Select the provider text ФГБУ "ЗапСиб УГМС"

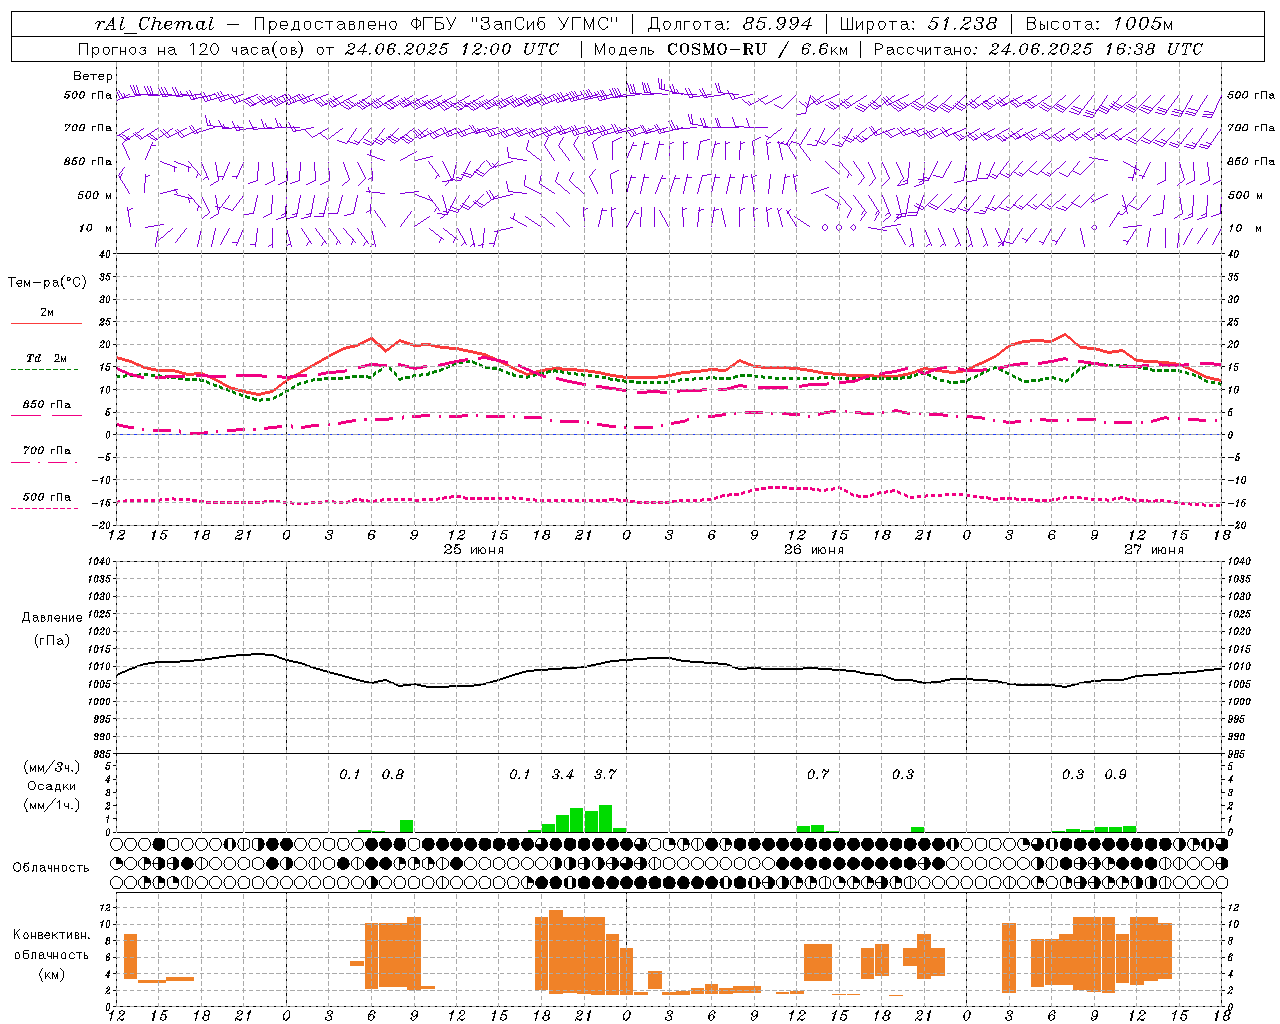pyautogui.click(x=515, y=24)
